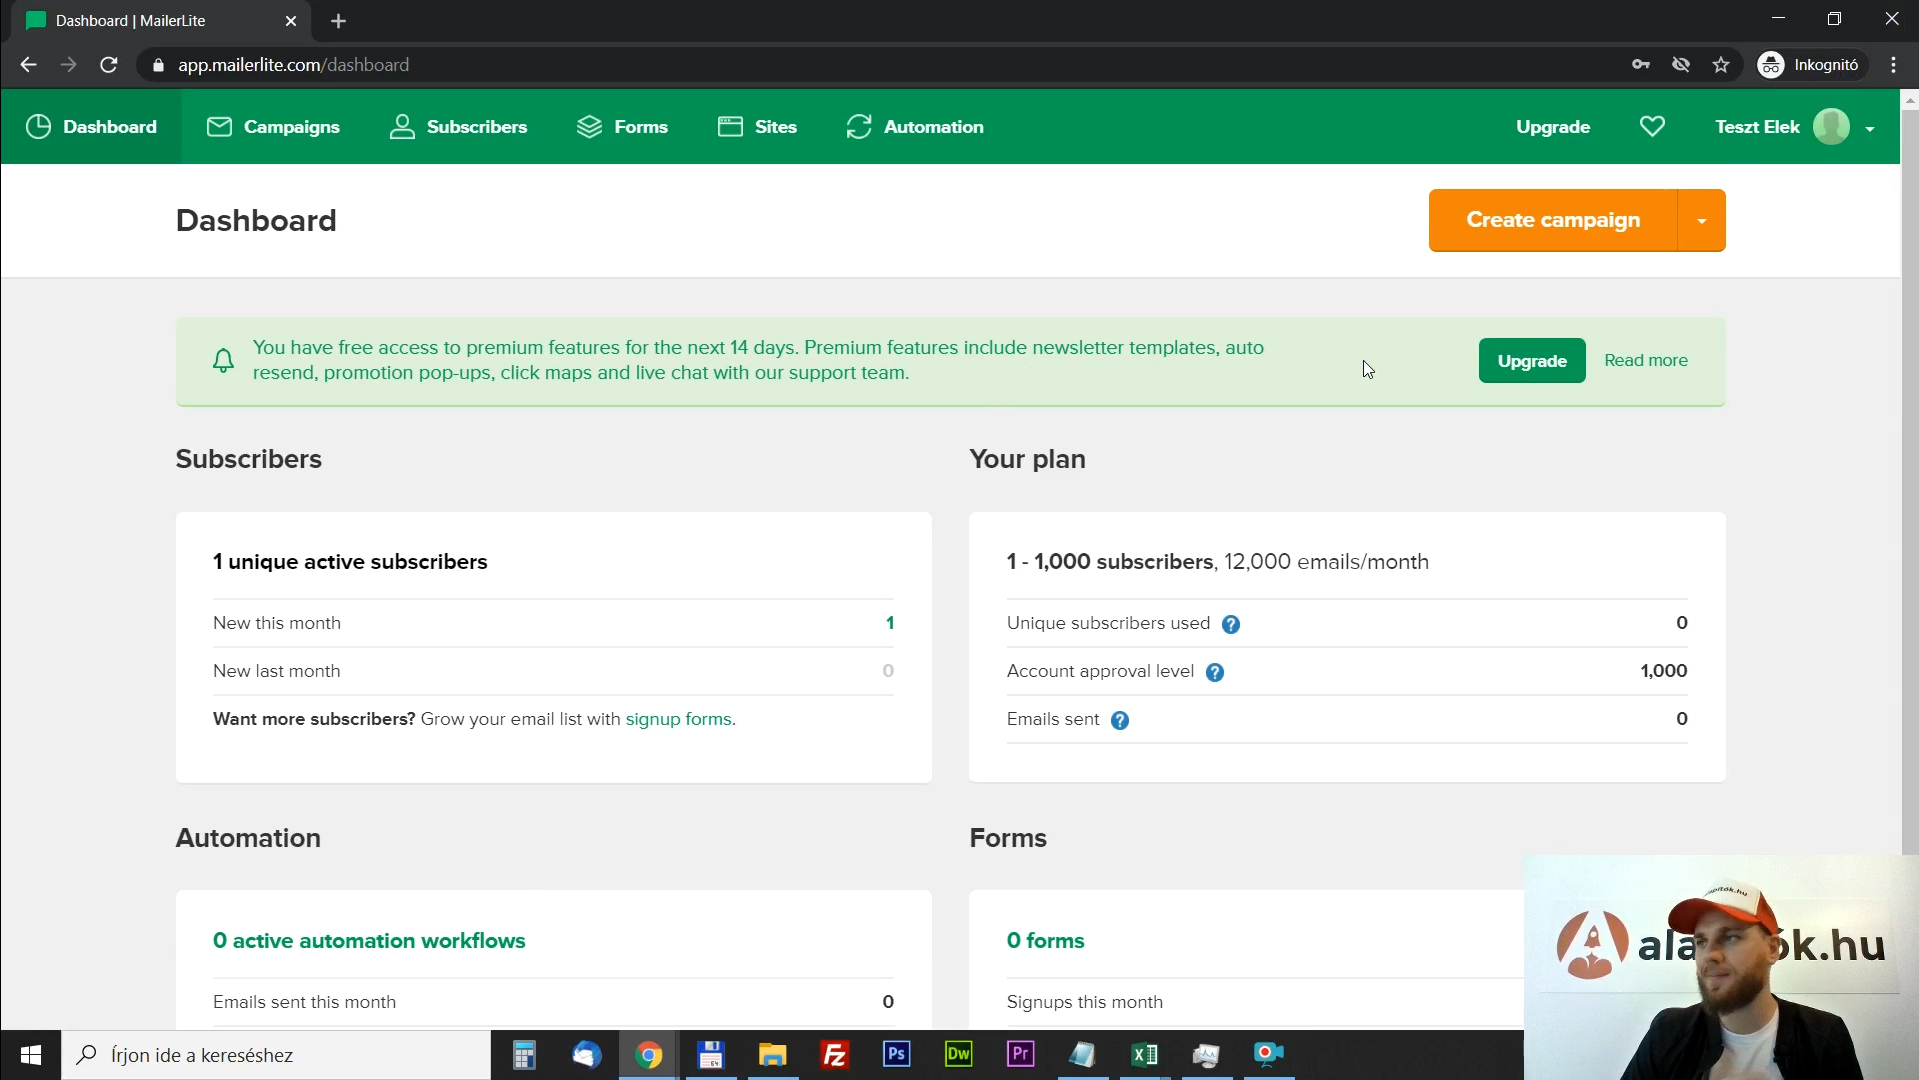Click the Teszt Elek profile avatar
This screenshot has width=1919, height=1080.
1831,127
